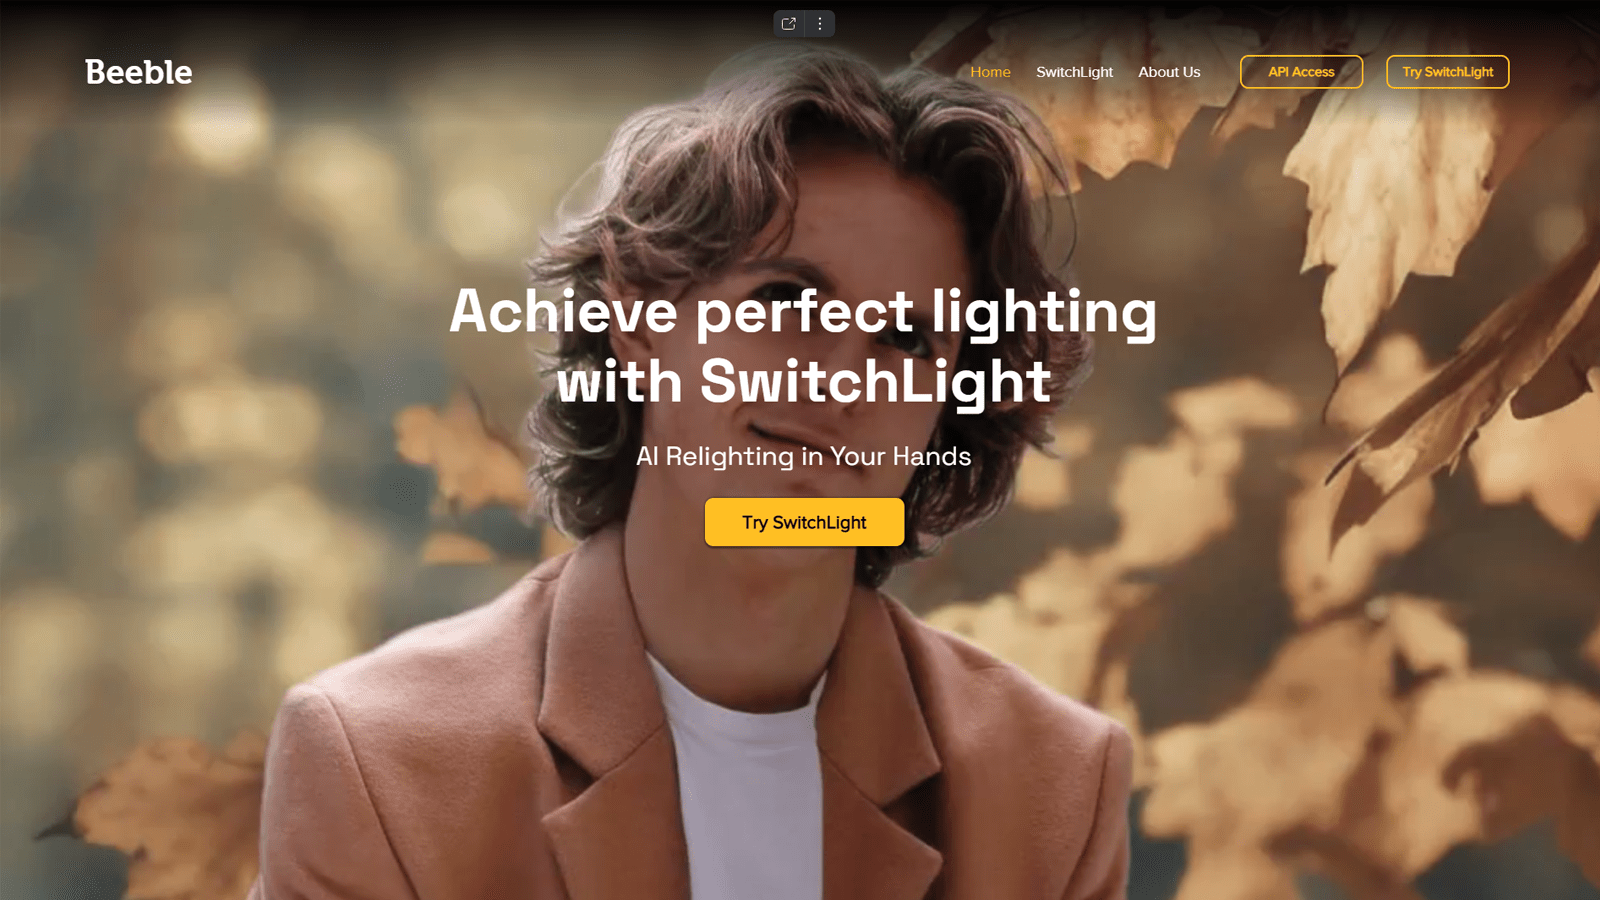
Task: Go to the Home nav link
Action: [990, 72]
